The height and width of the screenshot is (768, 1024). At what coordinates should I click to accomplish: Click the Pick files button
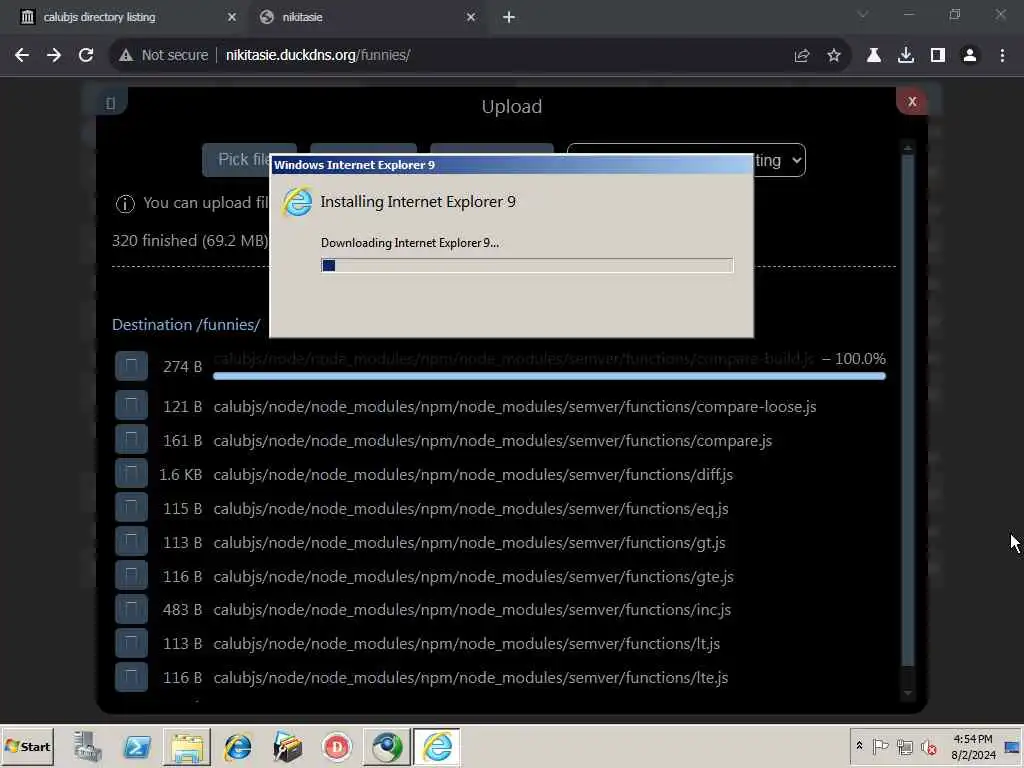(236, 160)
